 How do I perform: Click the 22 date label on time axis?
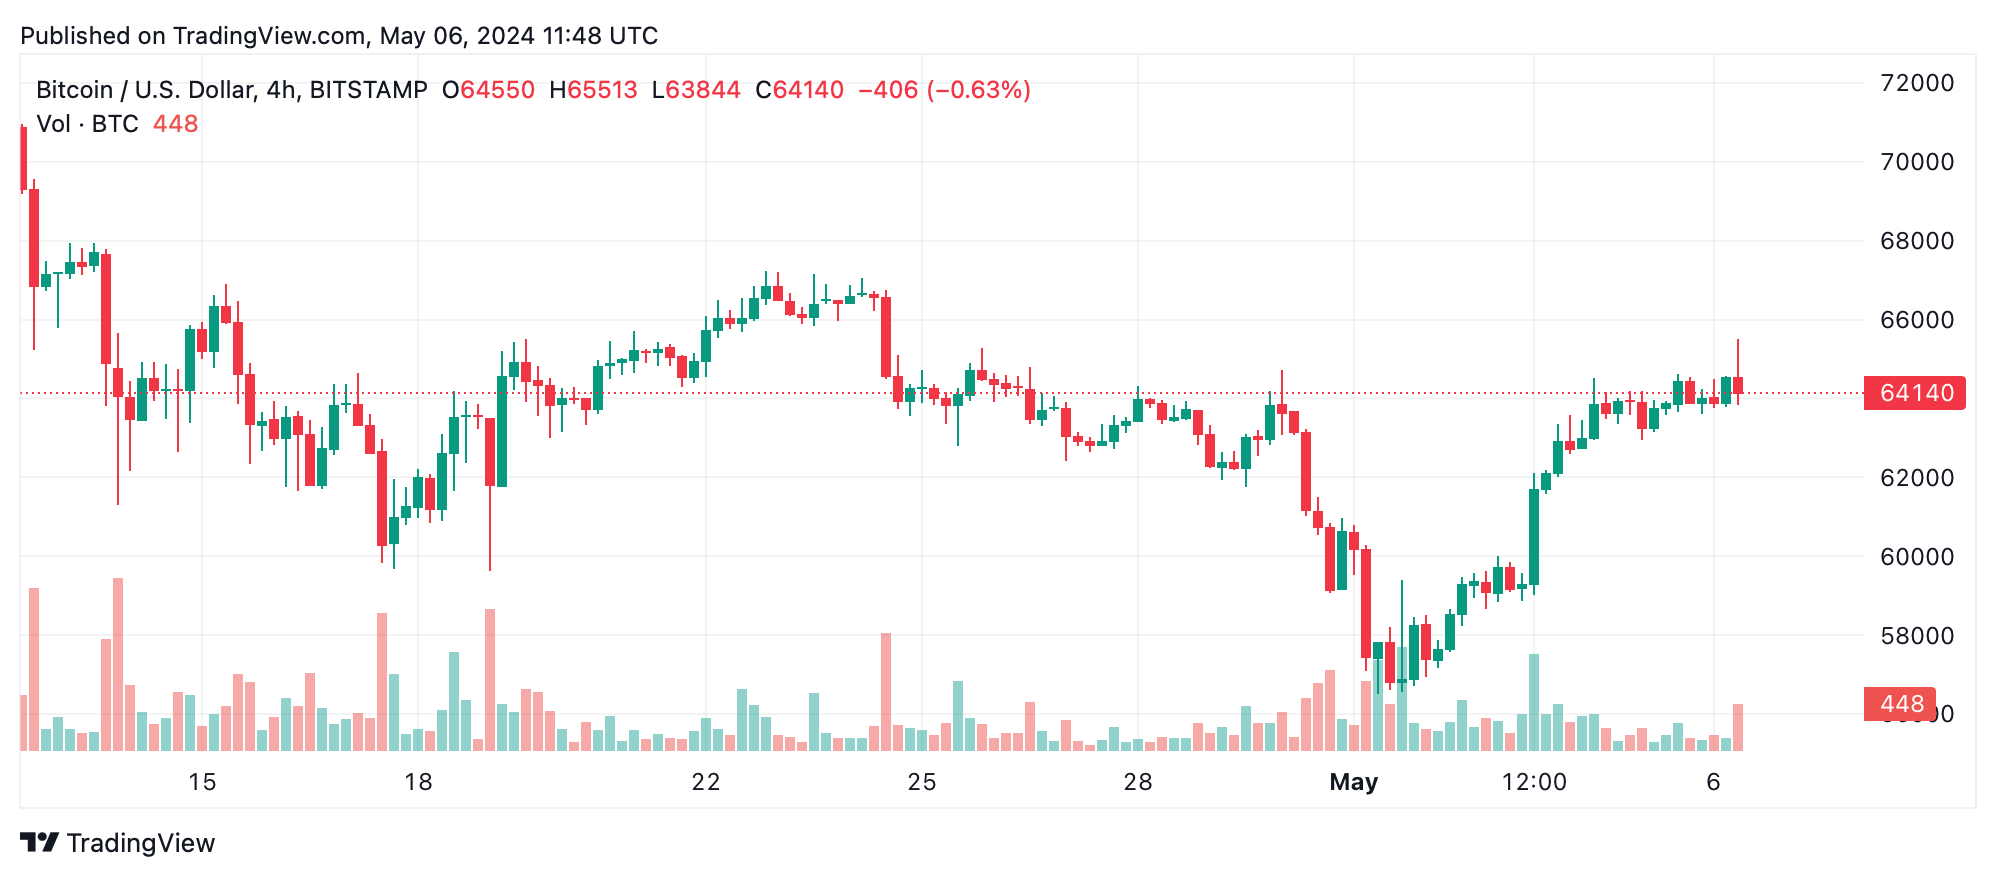click(x=706, y=782)
